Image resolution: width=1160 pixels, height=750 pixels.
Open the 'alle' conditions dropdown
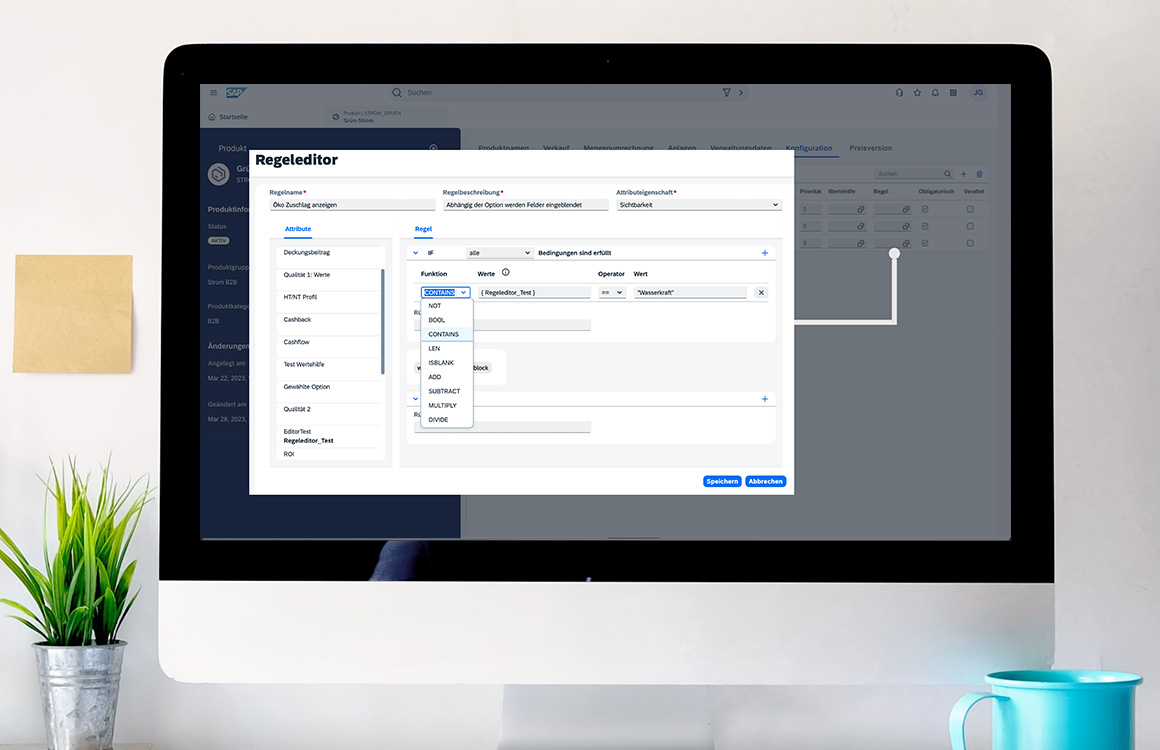click(x=499, y=253)
